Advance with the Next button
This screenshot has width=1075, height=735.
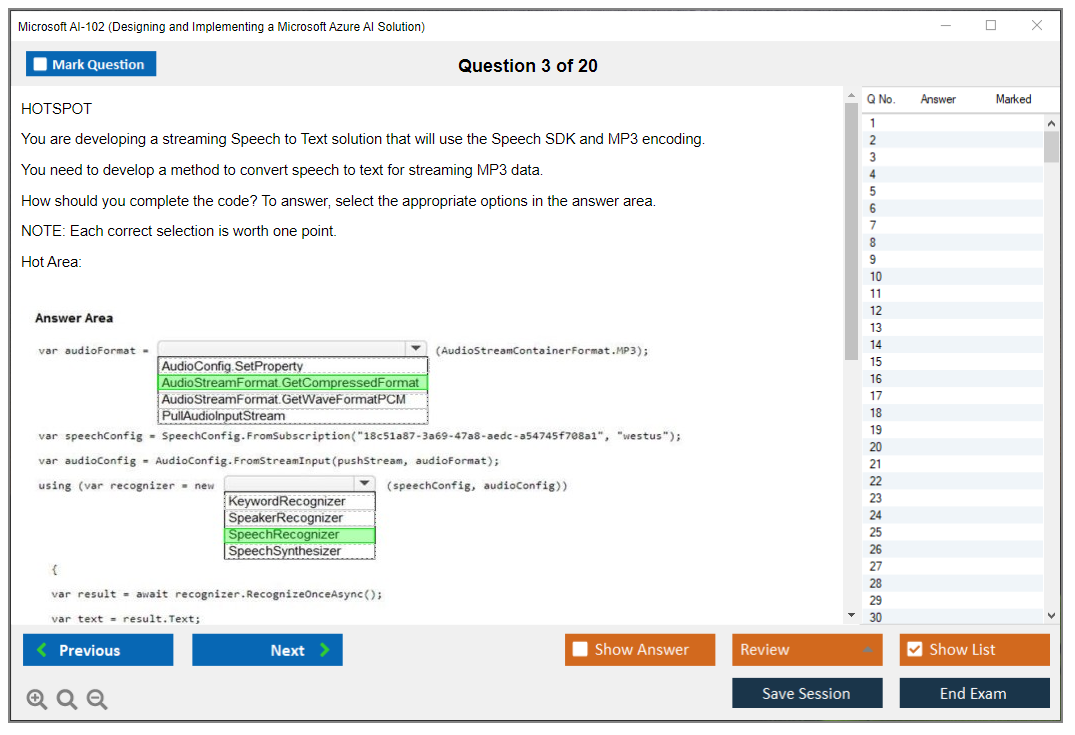coord(267,650)
